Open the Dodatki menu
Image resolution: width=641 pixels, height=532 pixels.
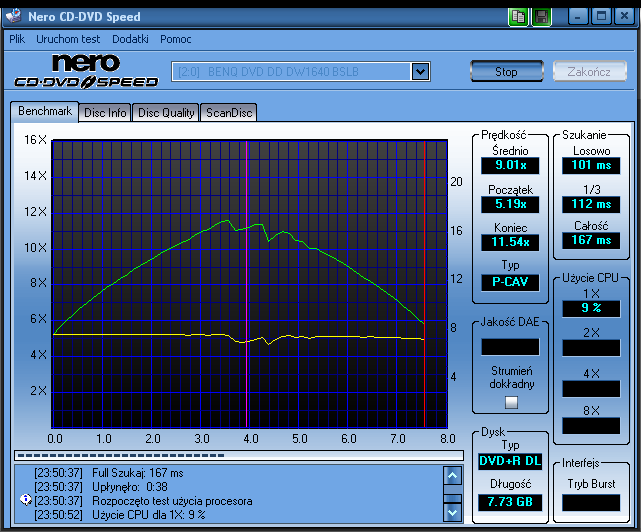(130, 39)
